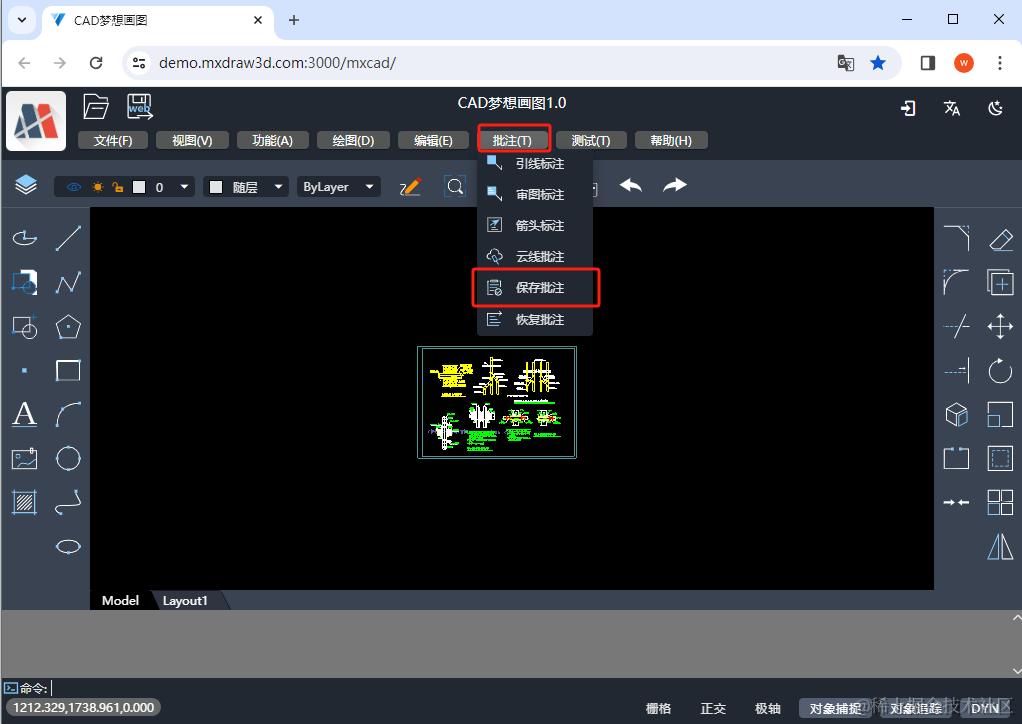
Task: Expand the ByLayer linetype dropdown
Action: tap(370, 187)
